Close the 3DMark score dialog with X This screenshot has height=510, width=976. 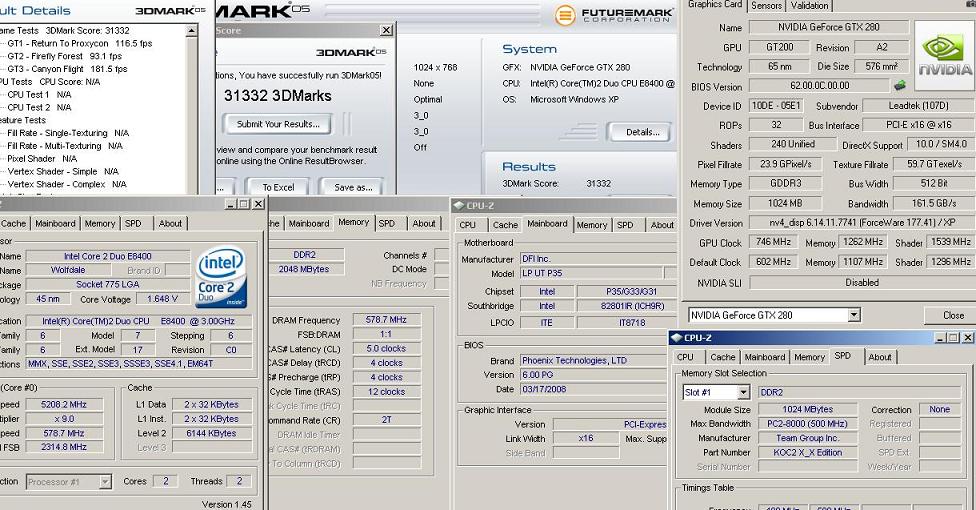(386, 30)
